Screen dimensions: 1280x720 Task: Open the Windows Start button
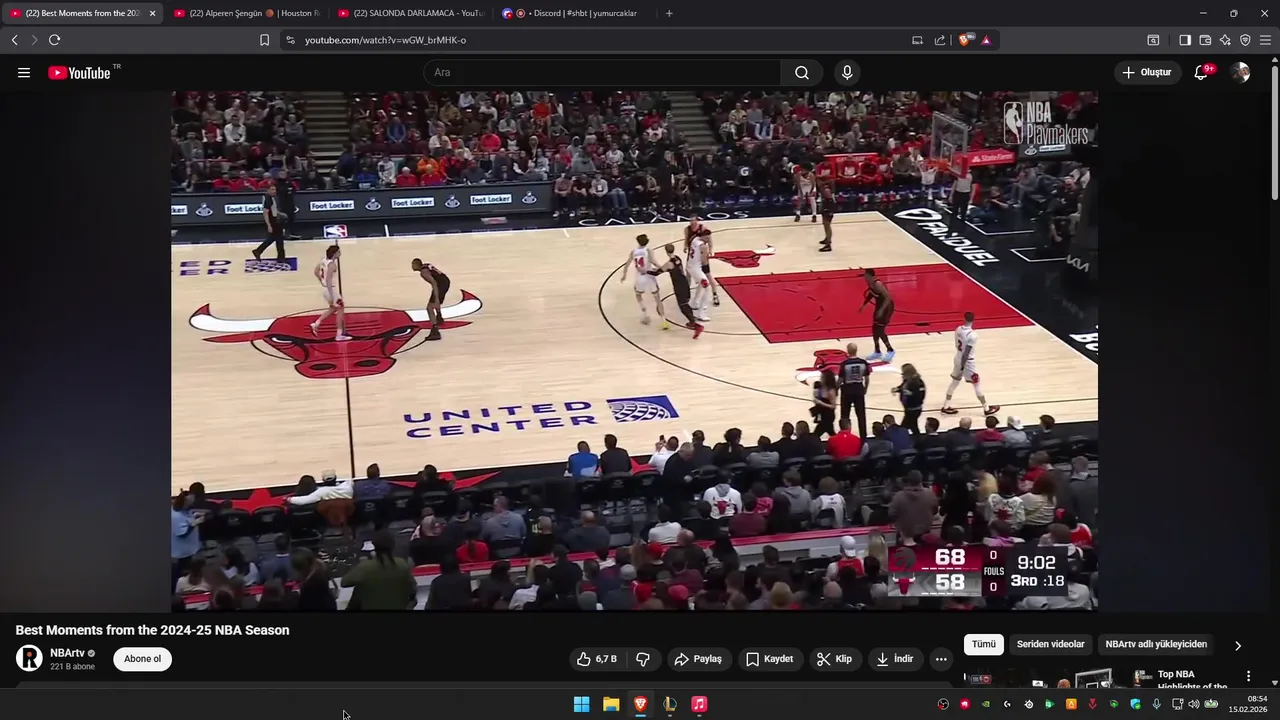click(x=581, y=704)
